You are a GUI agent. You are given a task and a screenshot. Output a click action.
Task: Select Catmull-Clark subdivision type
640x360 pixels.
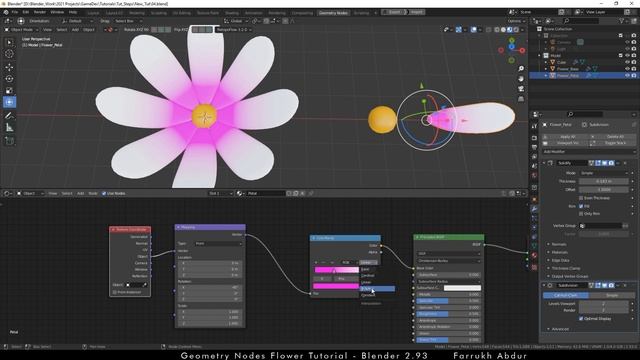pos(566,295)
